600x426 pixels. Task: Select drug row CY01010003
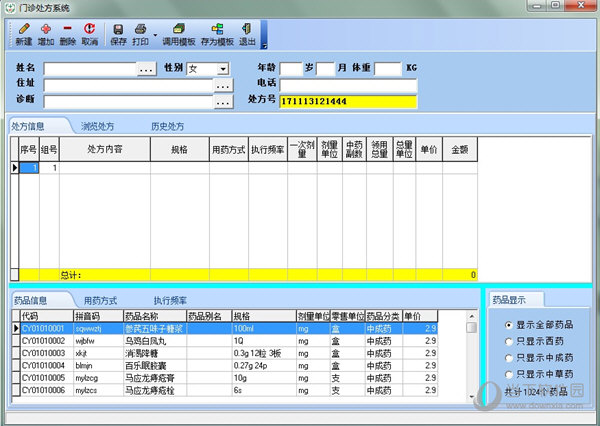pos(228,353)
